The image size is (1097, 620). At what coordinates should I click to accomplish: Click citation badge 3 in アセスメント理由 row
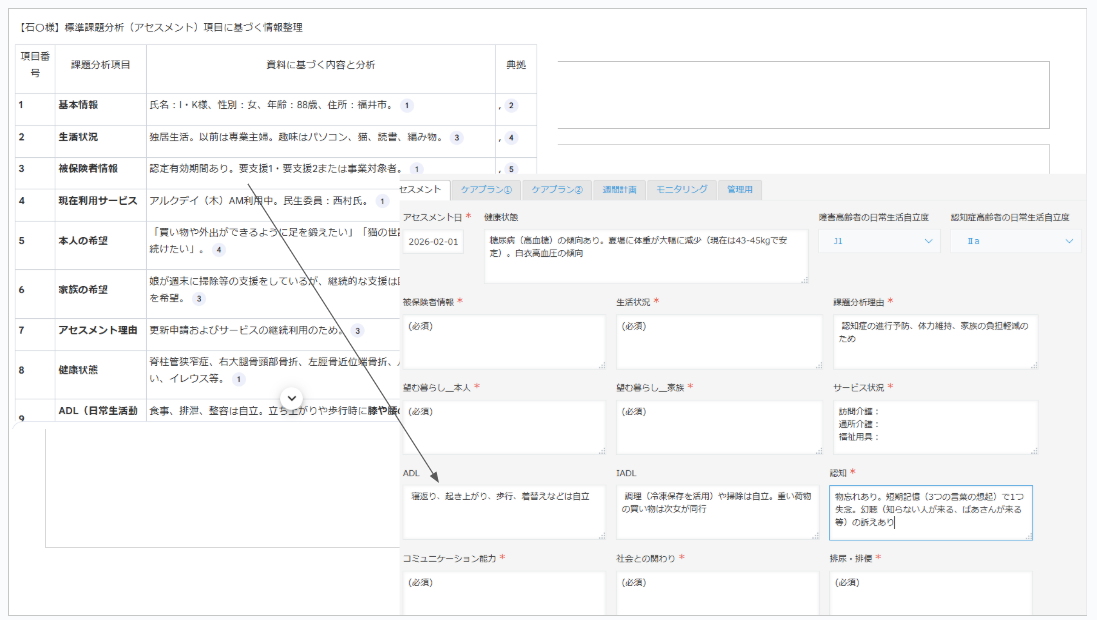pos(358,330)
